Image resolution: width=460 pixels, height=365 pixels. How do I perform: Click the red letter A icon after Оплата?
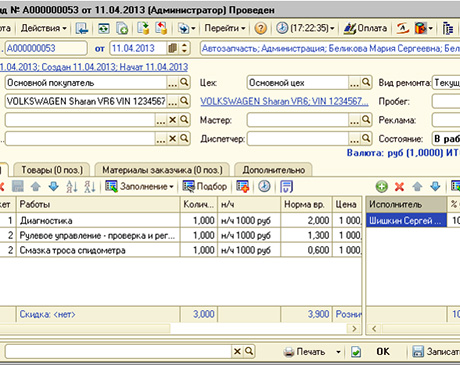click(x=402, y=28)
